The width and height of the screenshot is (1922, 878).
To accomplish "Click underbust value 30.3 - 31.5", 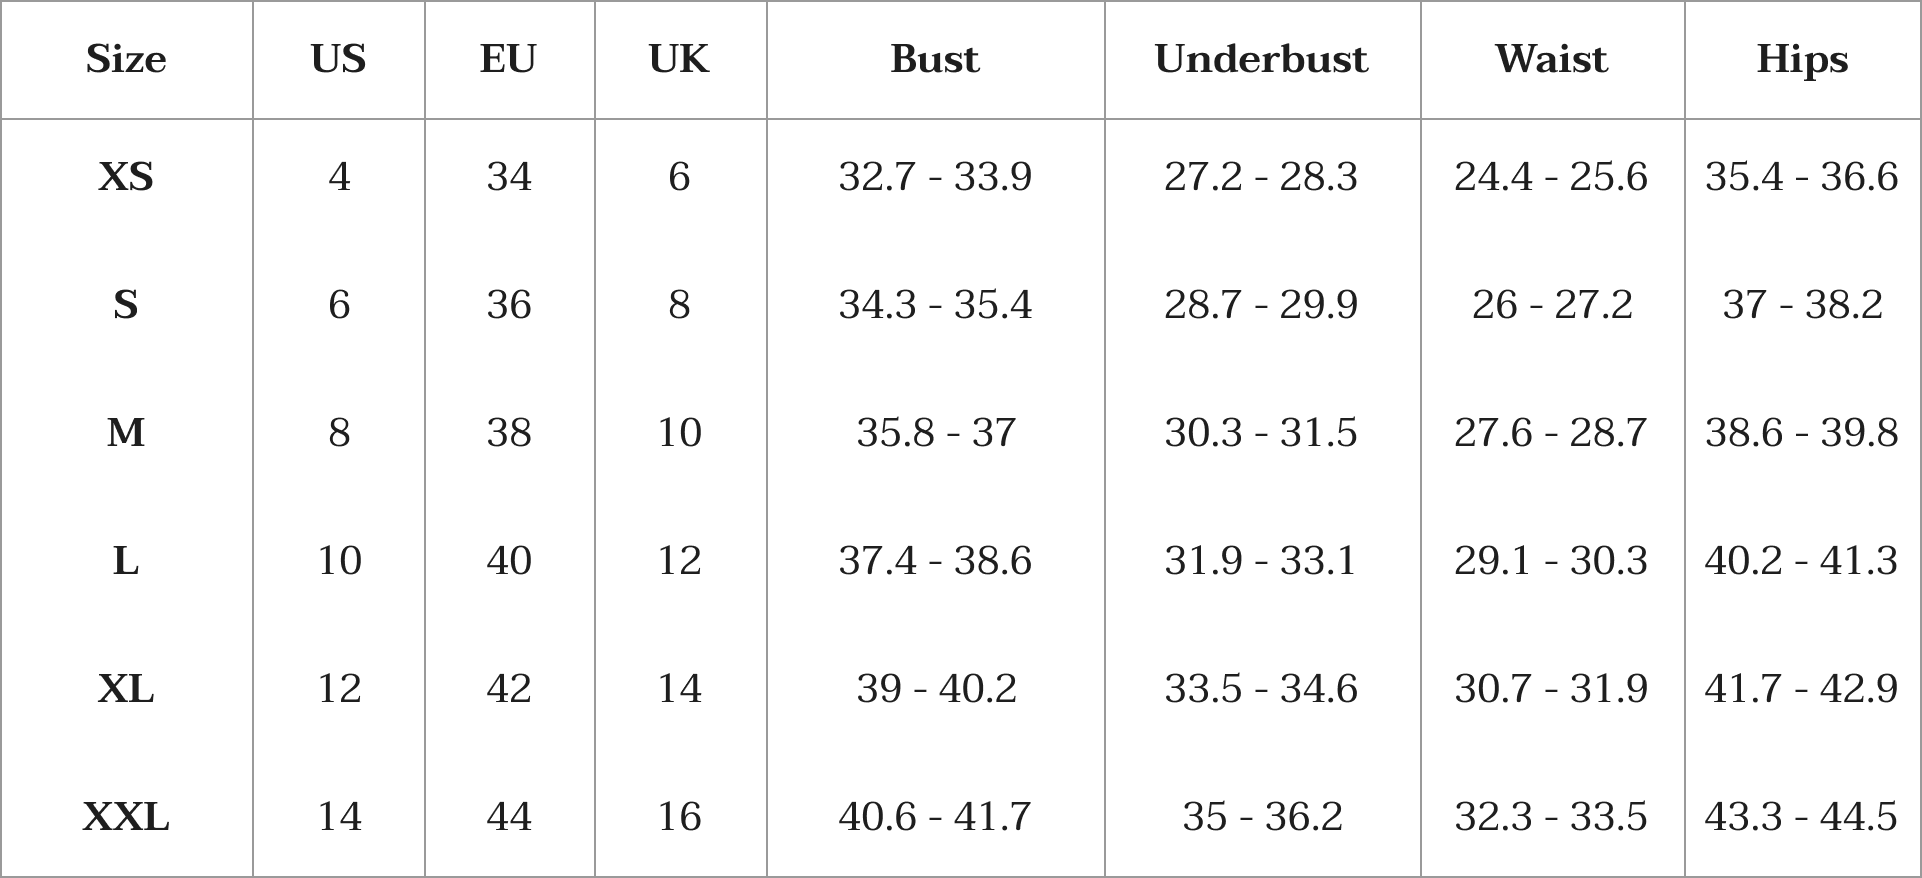I will (x=1261, y=433).
